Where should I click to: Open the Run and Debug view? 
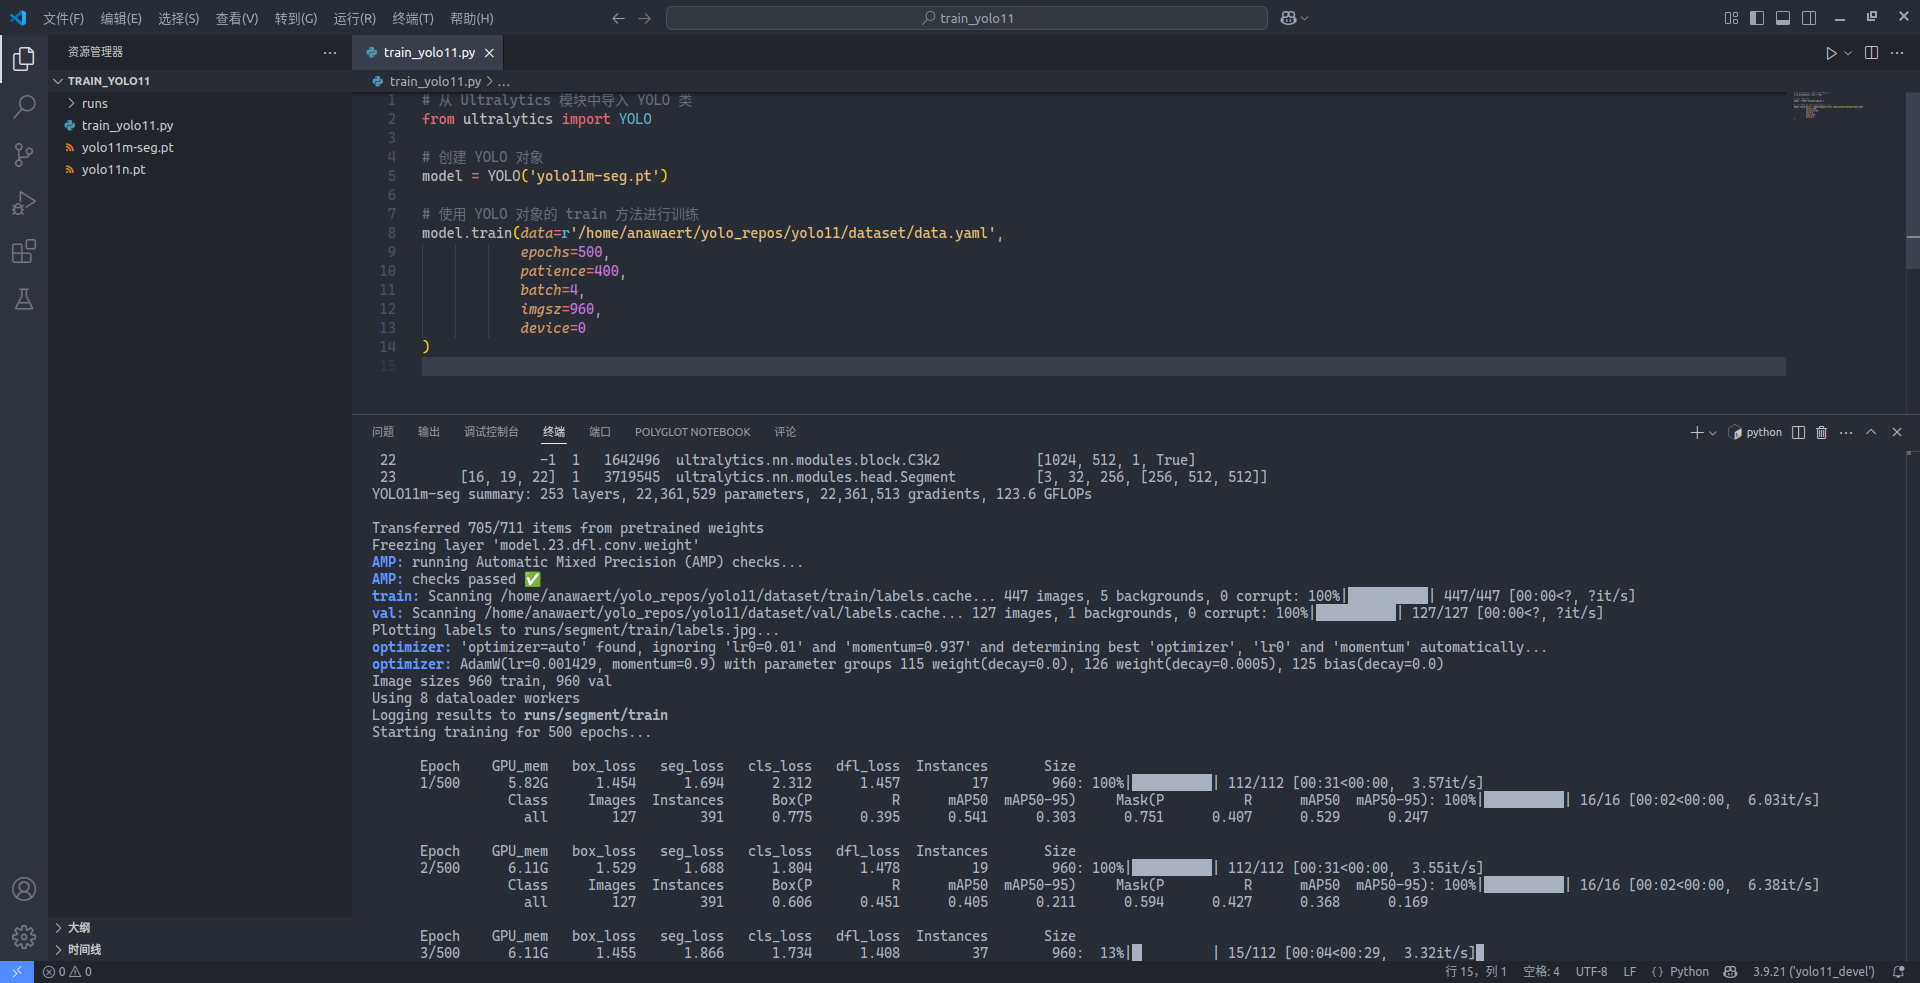click(x=24, y=203)
